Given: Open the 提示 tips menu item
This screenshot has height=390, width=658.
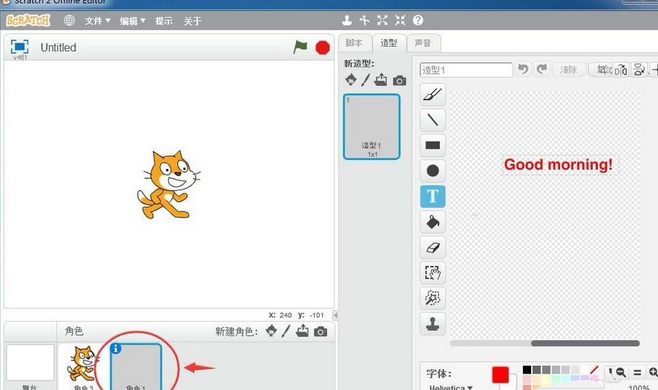Looking at the screenshot, I should [164, 21].
